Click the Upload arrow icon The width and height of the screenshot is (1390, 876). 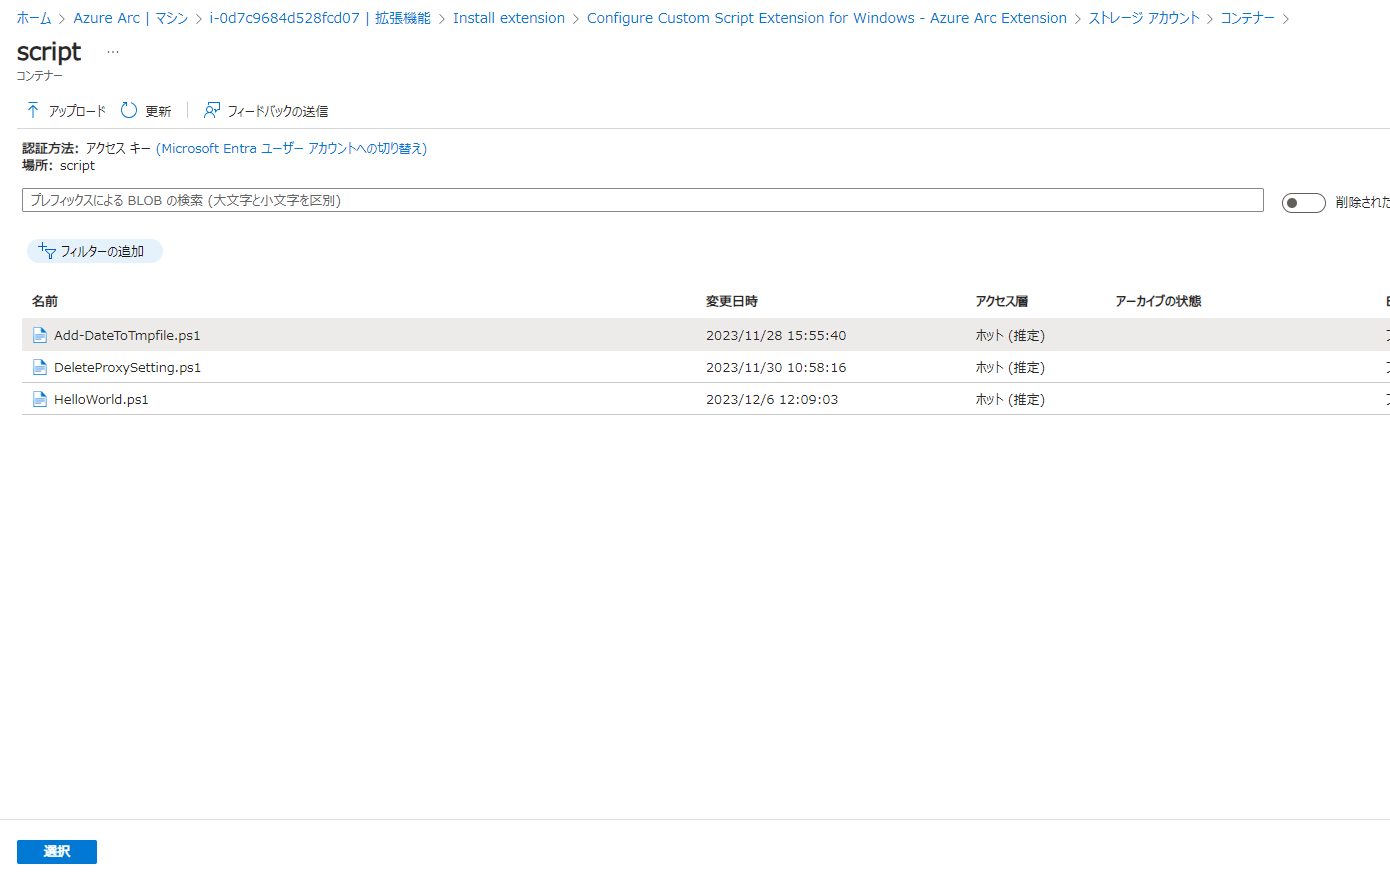click(x=33, y=110)
